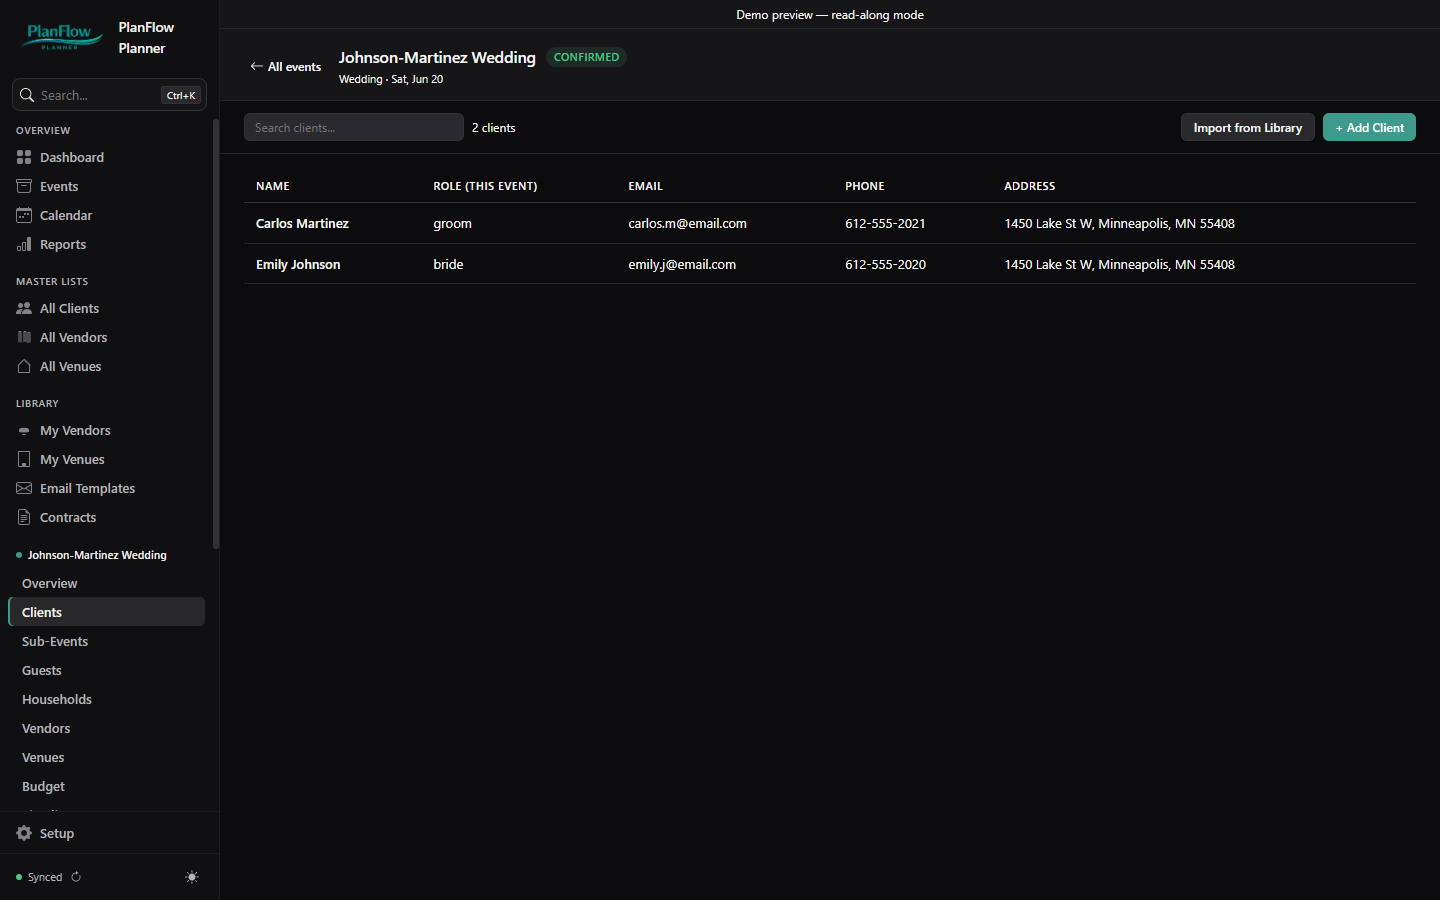Click the All Vendors icon
The height and width of the screenshot is (900, 1440).
click(x=24, y=337)
